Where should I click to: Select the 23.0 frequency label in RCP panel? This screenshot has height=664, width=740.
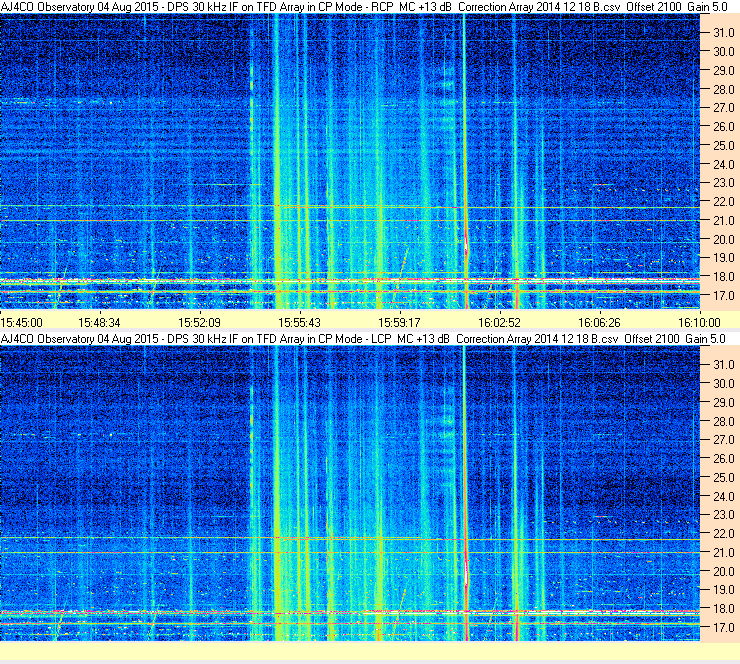(723, 183)
